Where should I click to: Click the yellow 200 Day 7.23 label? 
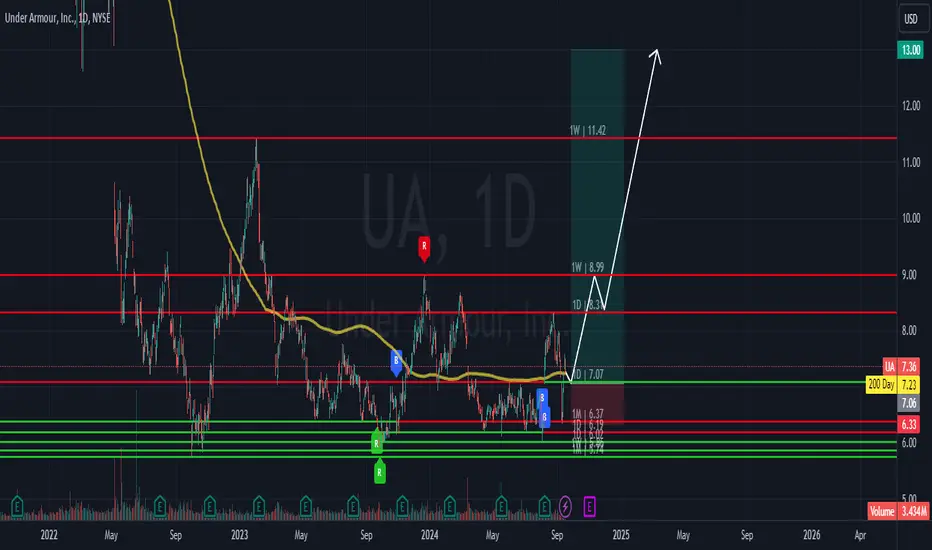[892, 385]
